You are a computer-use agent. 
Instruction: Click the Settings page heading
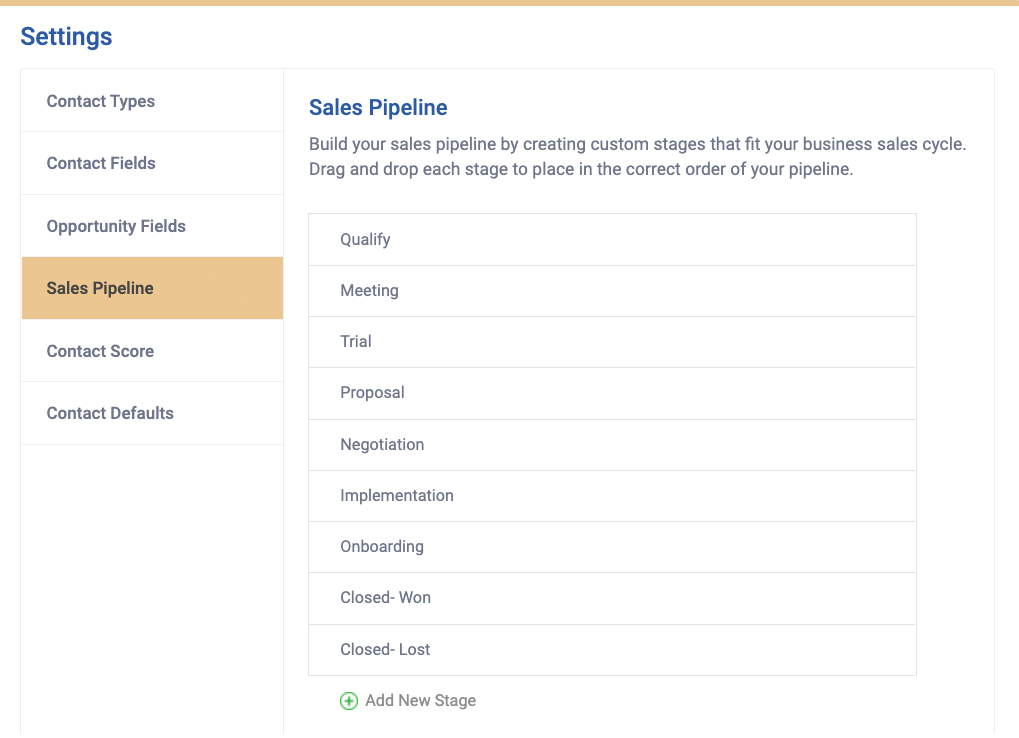[66, 37]
